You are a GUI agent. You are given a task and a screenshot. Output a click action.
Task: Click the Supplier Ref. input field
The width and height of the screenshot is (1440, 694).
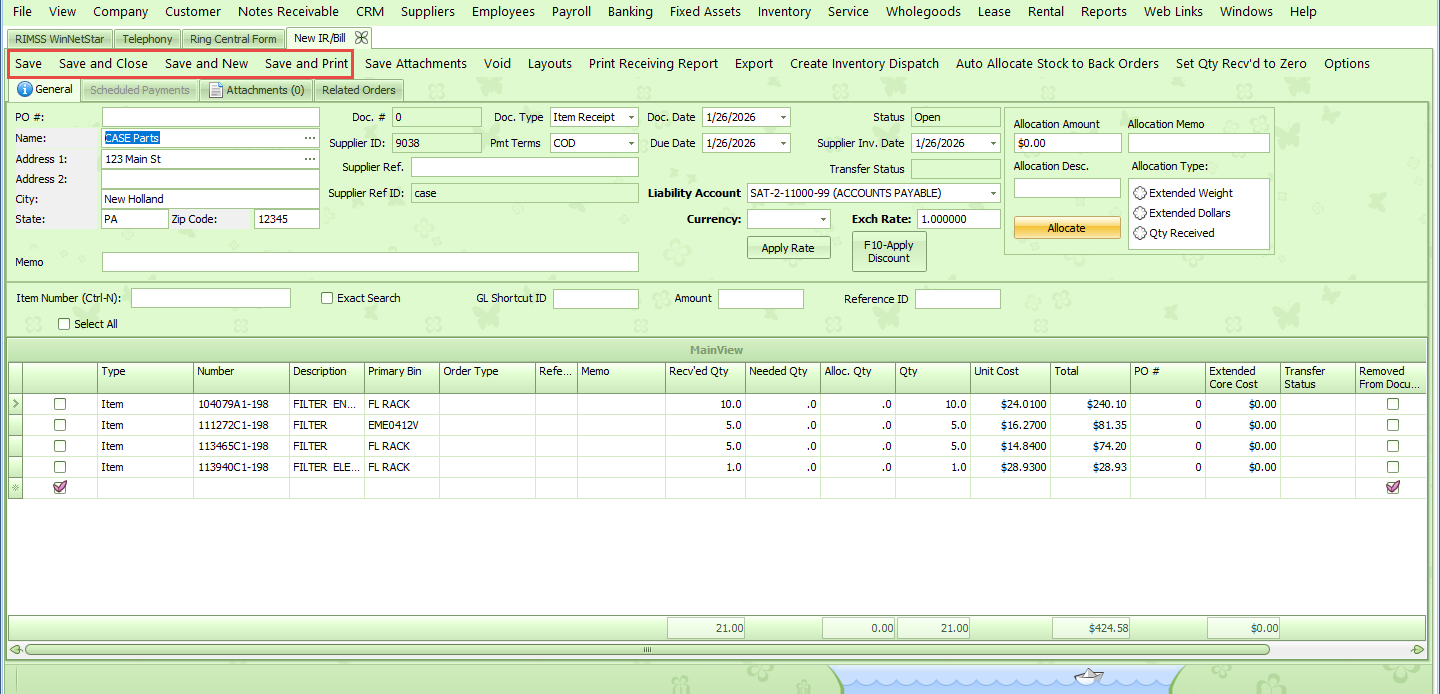[524, 167]
